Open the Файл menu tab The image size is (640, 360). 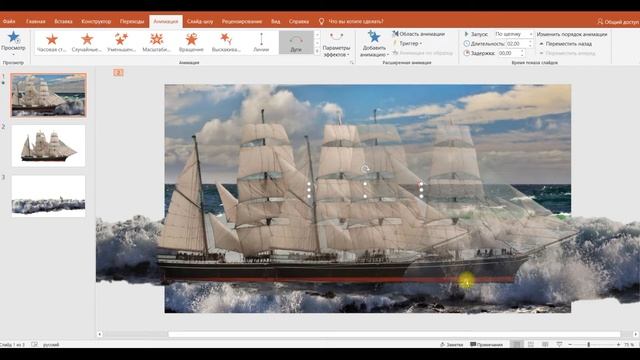tap(9, 21)
